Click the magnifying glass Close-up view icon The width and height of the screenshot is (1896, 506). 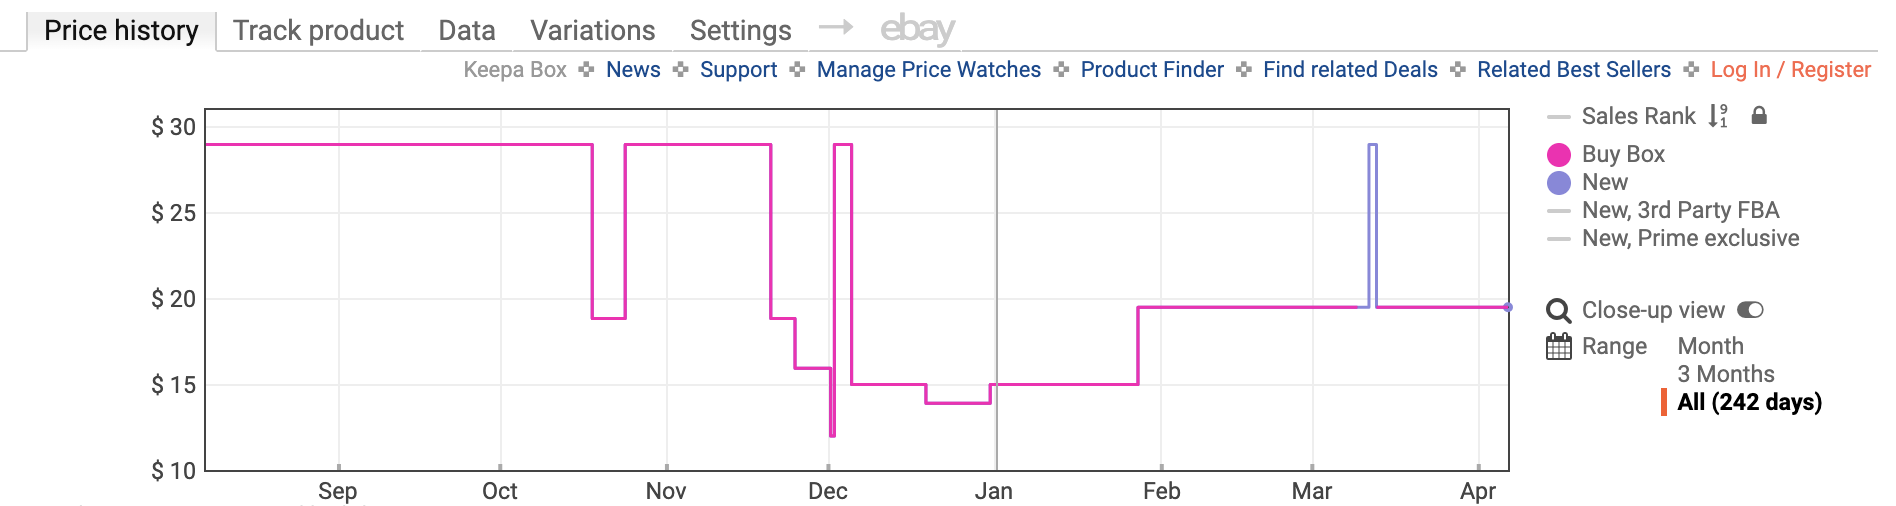(1558, 310)
